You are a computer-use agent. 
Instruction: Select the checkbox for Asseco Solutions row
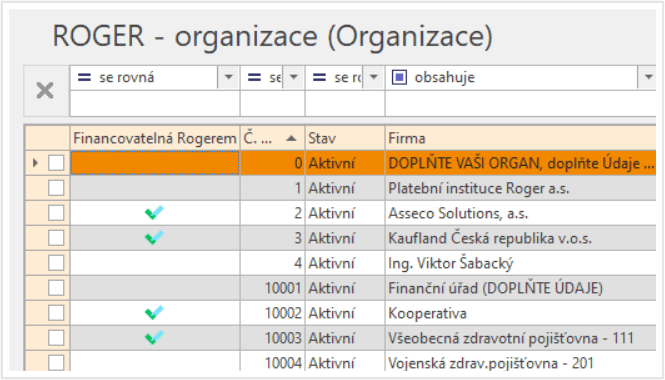coord(56,212)
